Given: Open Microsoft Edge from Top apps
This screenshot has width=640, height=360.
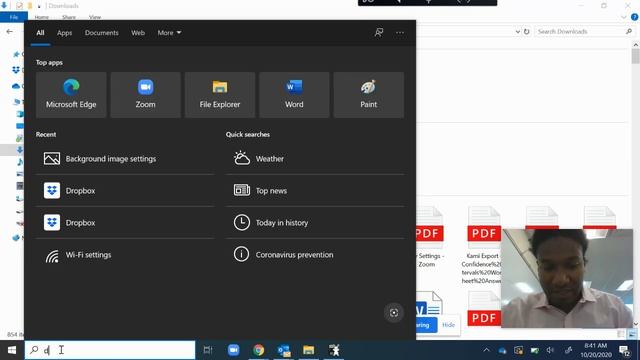Looking at the screenshot, I should pyautogui.click(x=71, y=95).
